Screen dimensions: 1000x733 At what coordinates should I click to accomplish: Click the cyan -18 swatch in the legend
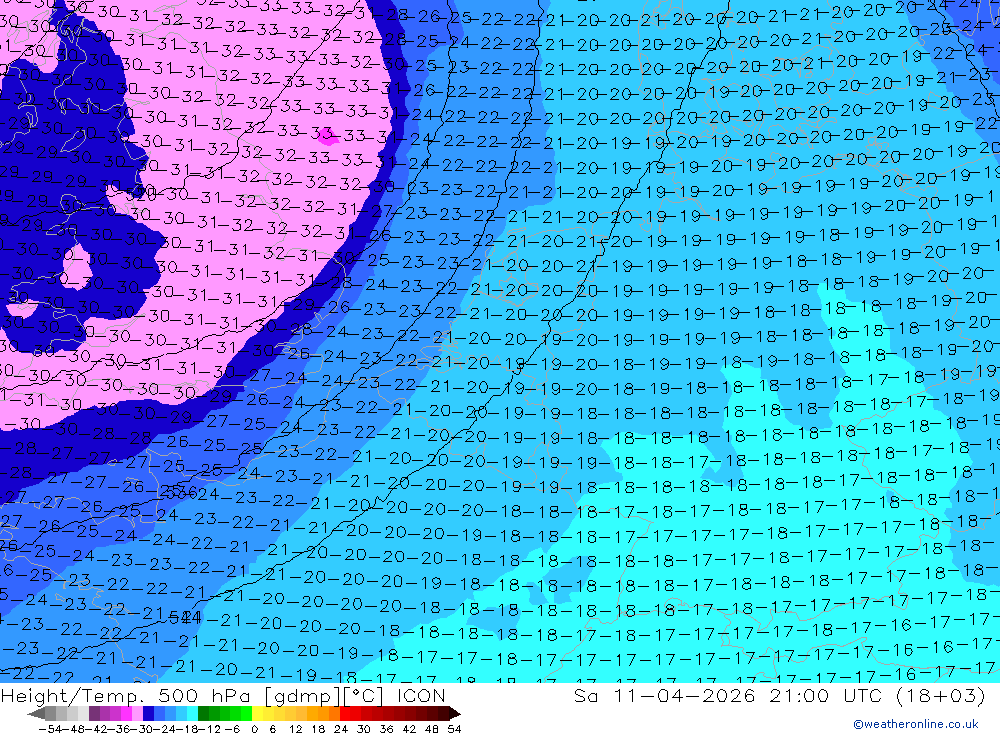(192, 713)
